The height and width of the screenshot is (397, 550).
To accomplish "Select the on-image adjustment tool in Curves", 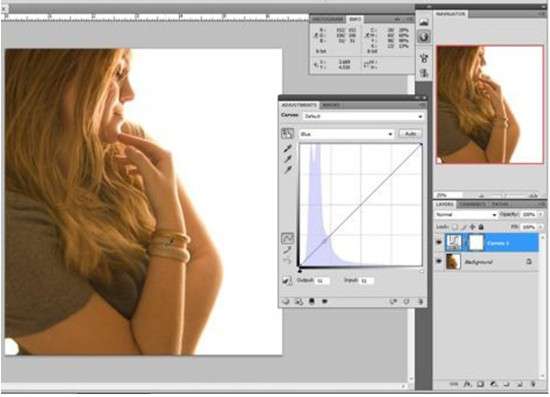I will (x=287, y=133).
